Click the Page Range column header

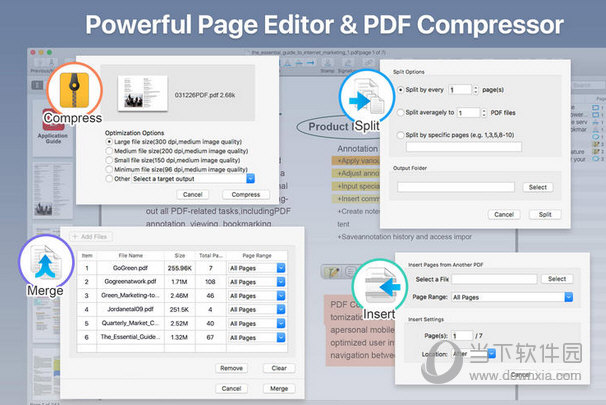coord(257,255)
